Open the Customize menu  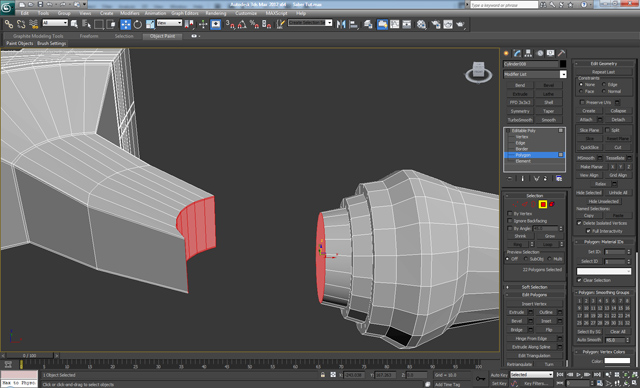pos(246,13)
